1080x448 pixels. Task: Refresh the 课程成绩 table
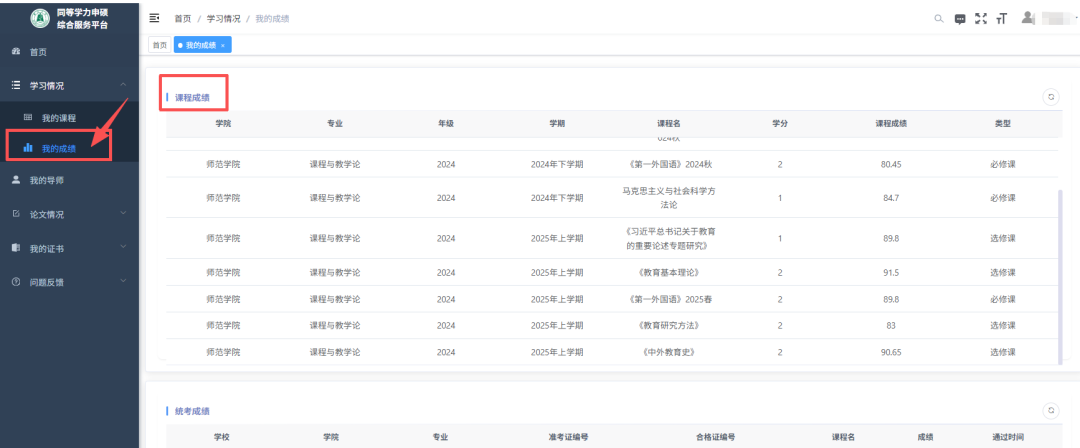click(x=1050, y=97)
